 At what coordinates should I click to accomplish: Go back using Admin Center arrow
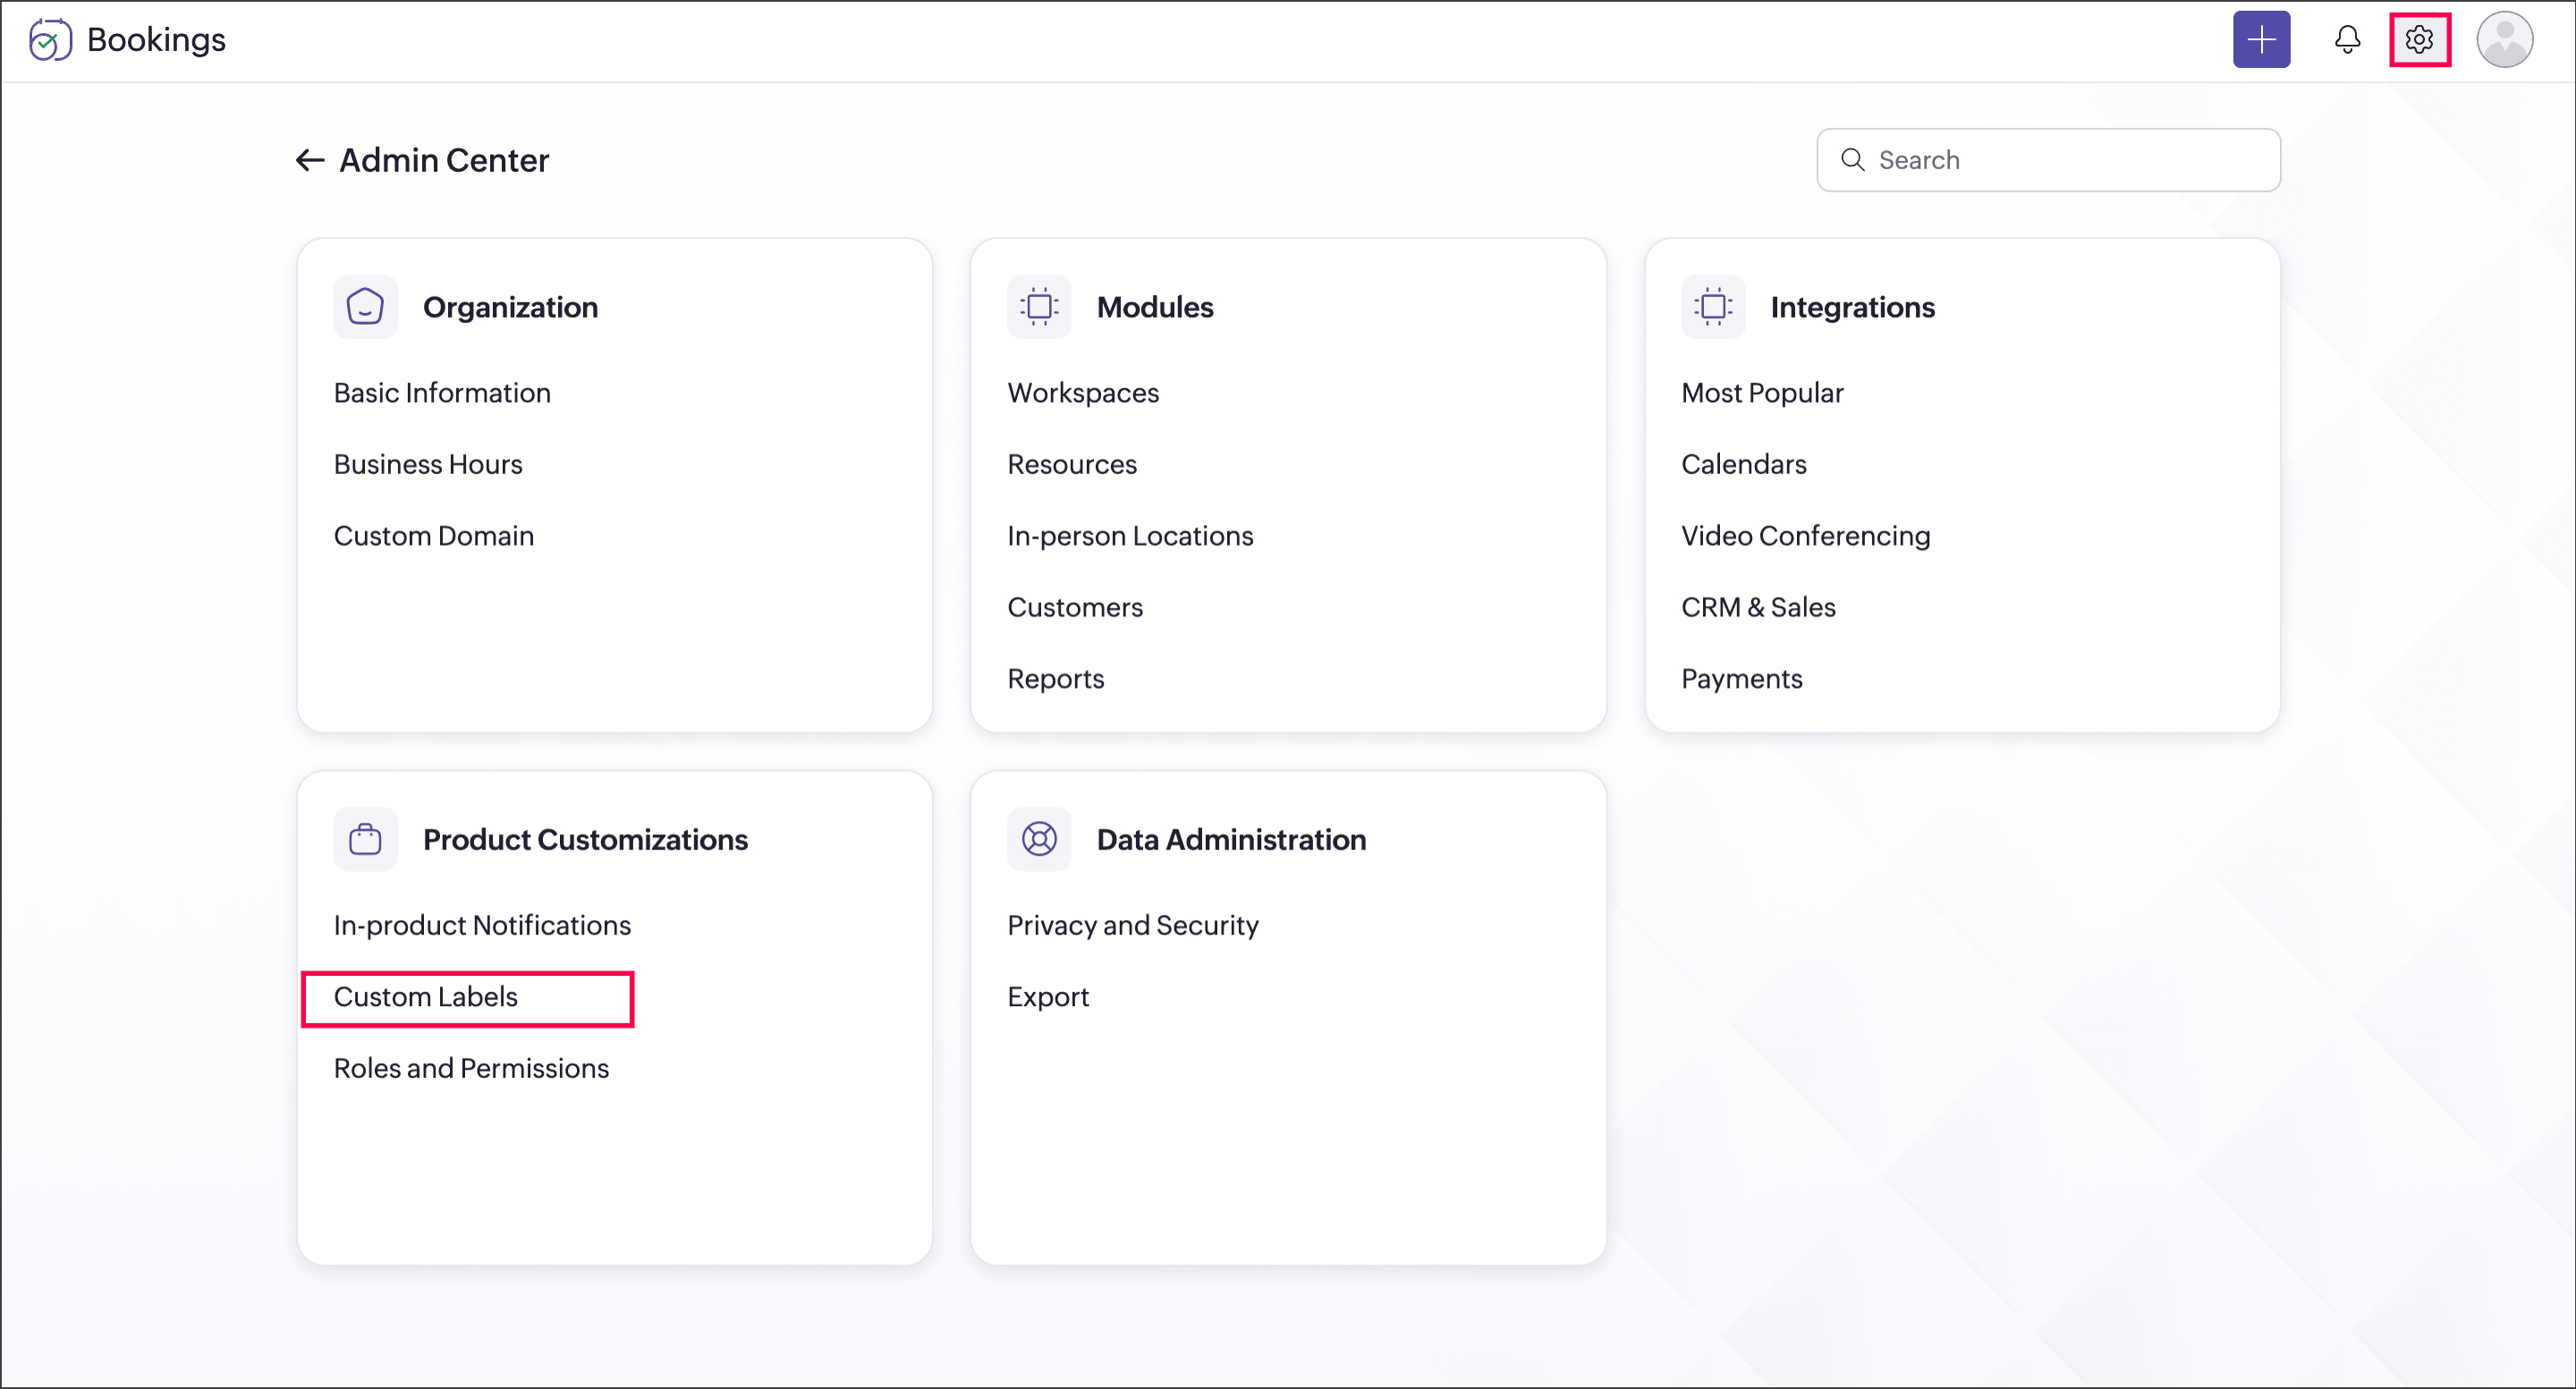tap(310, 160)
